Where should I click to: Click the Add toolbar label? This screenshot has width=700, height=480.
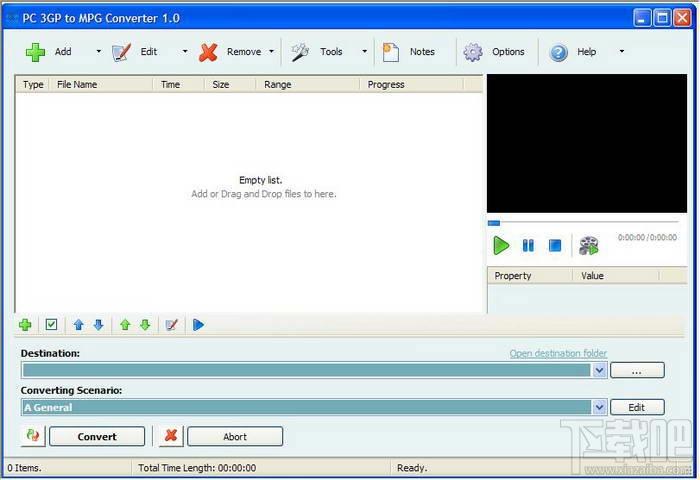[63, 52]
